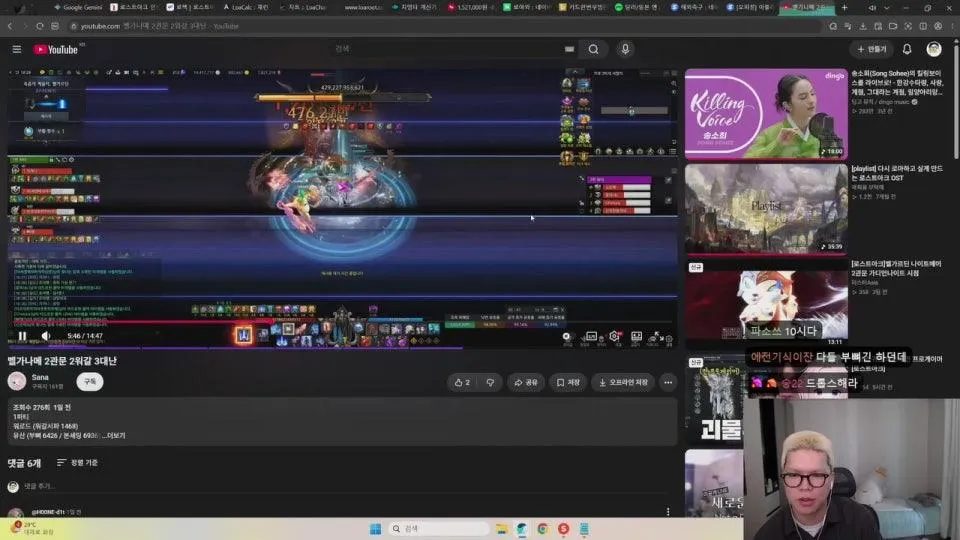Open Windows Start menu
This screenshot has width=960, height=540.
pyautogui.click(x=375, y=529)
